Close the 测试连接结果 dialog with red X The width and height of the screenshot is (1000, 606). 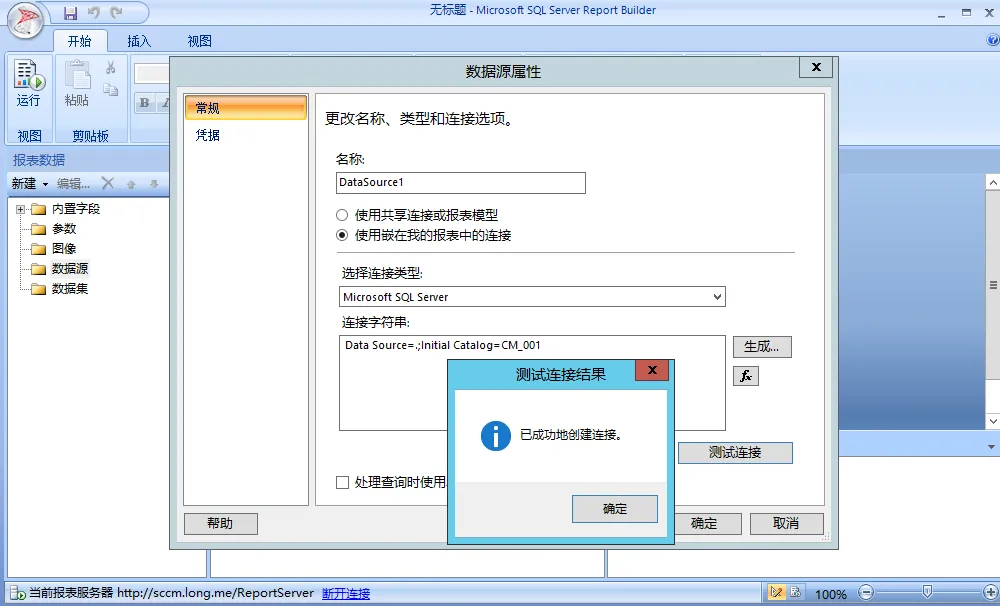tap(652, 370)
